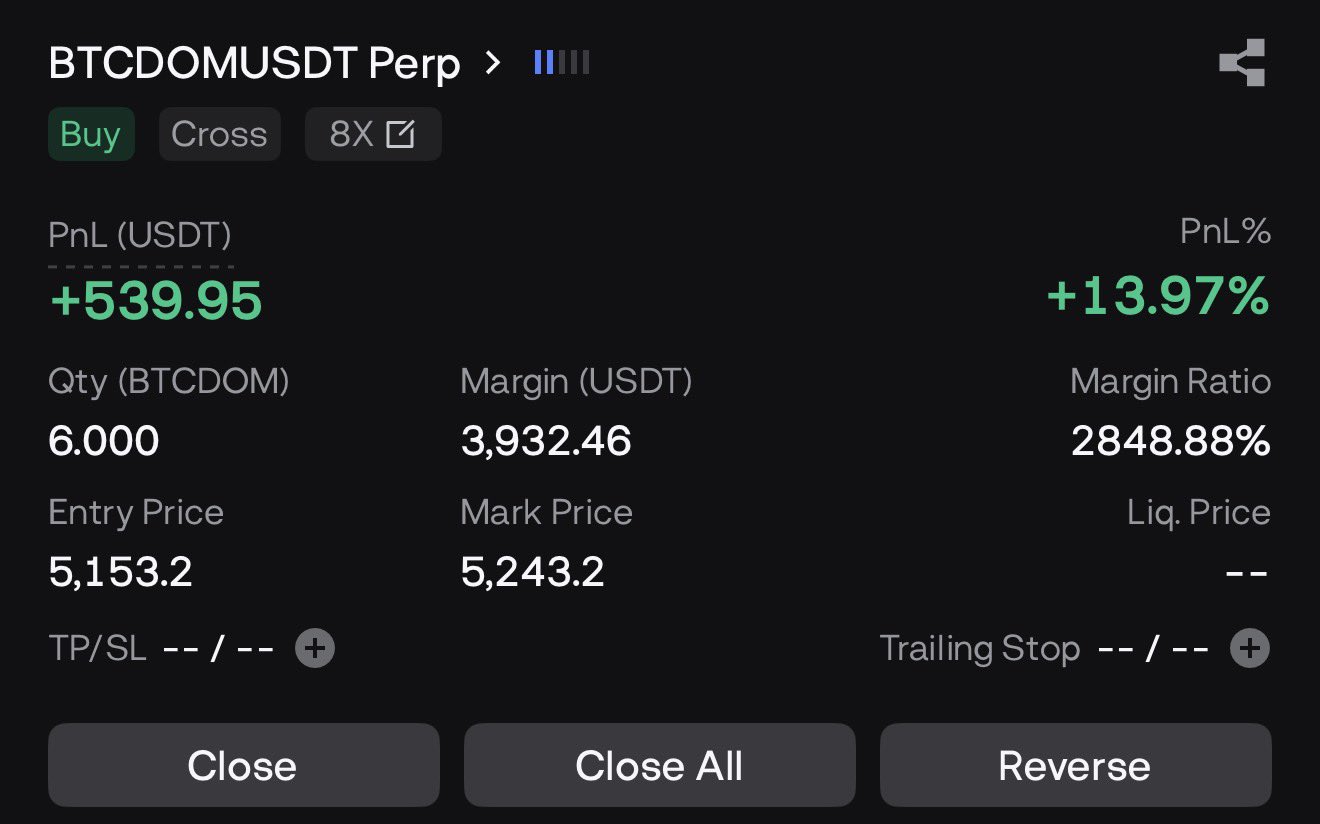This screenshot has height=824, width=1320.
Task: Tap the Trailing Stop label text
Action: coord(979,649)
